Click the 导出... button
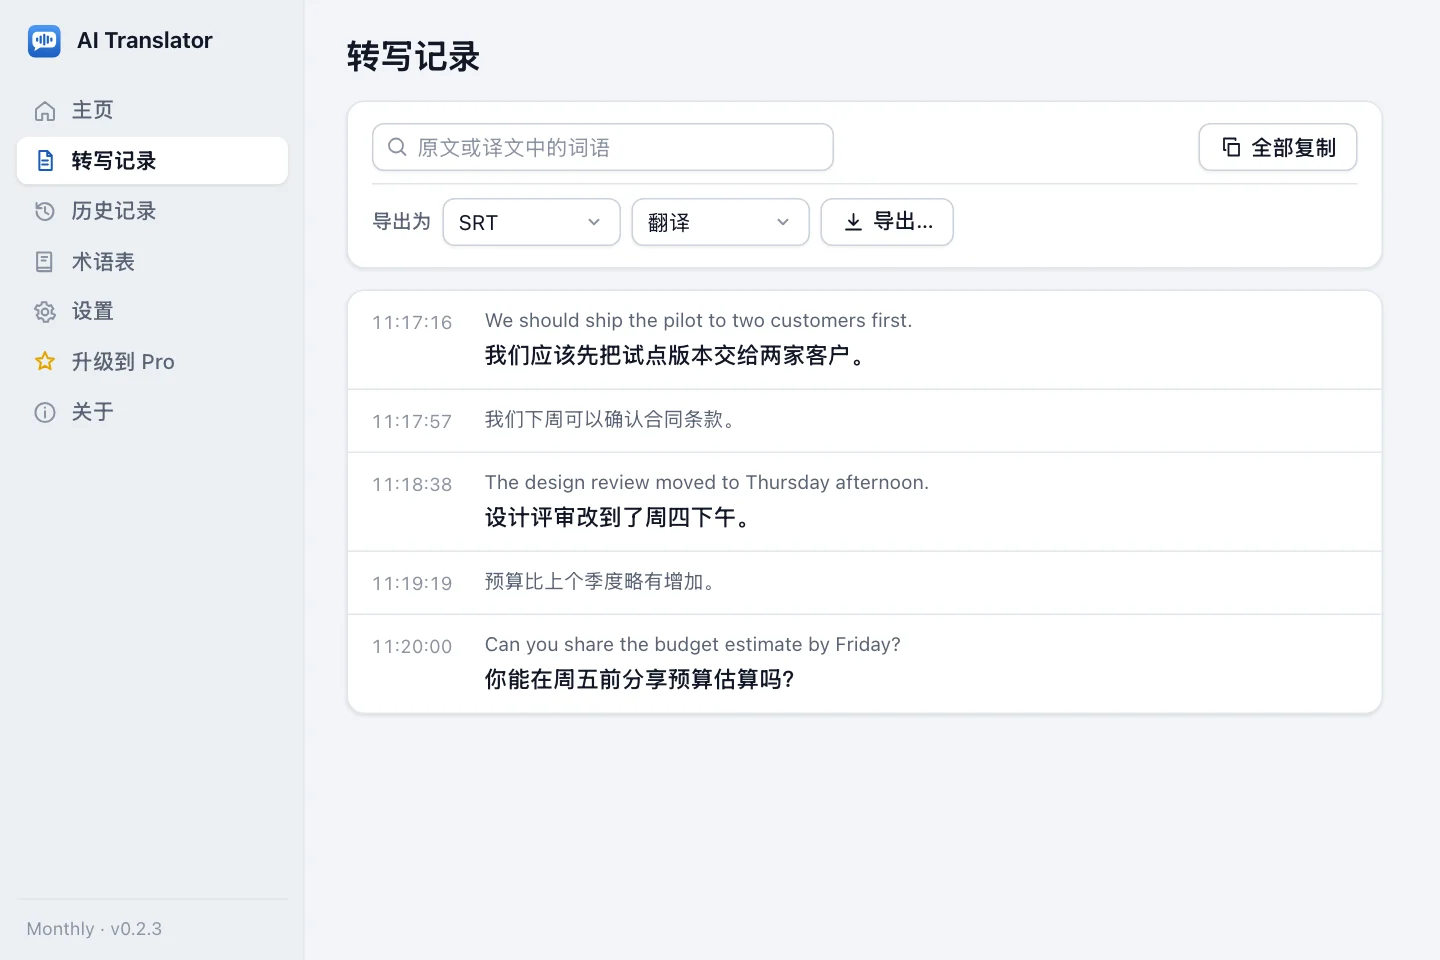The image size is (1440, 960). 887,222
